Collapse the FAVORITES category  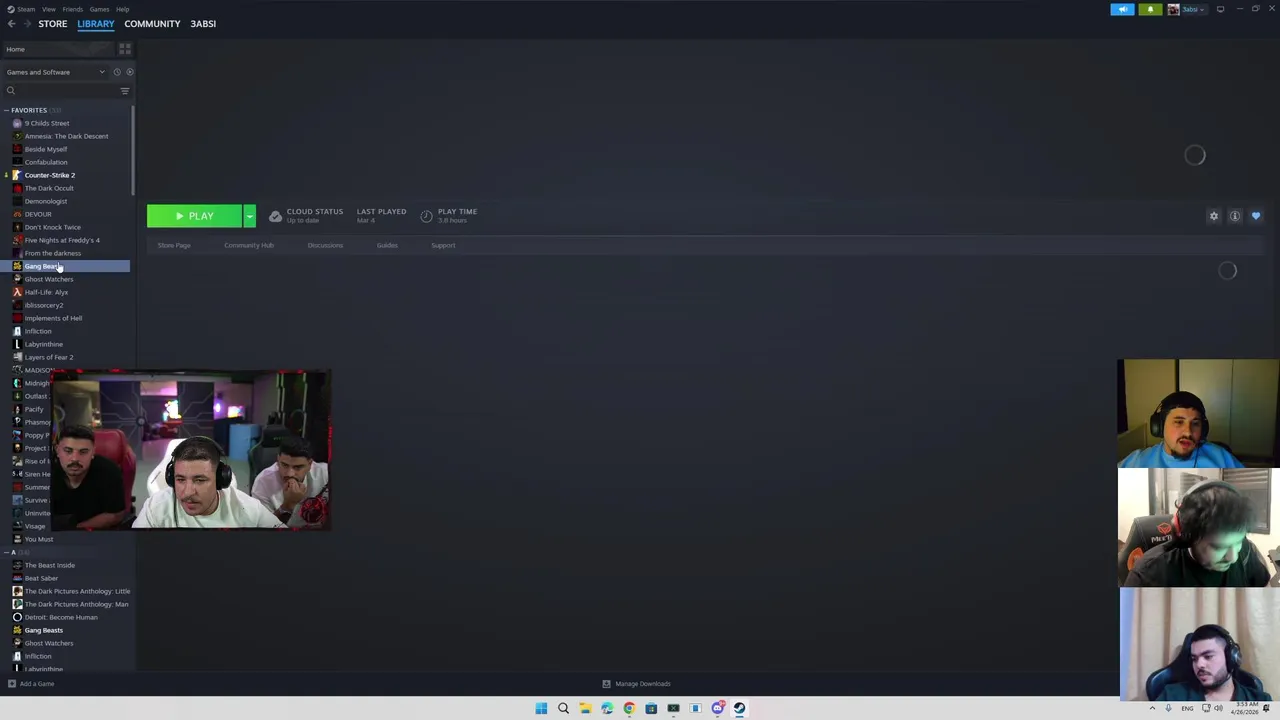click(x=6, y=110)
